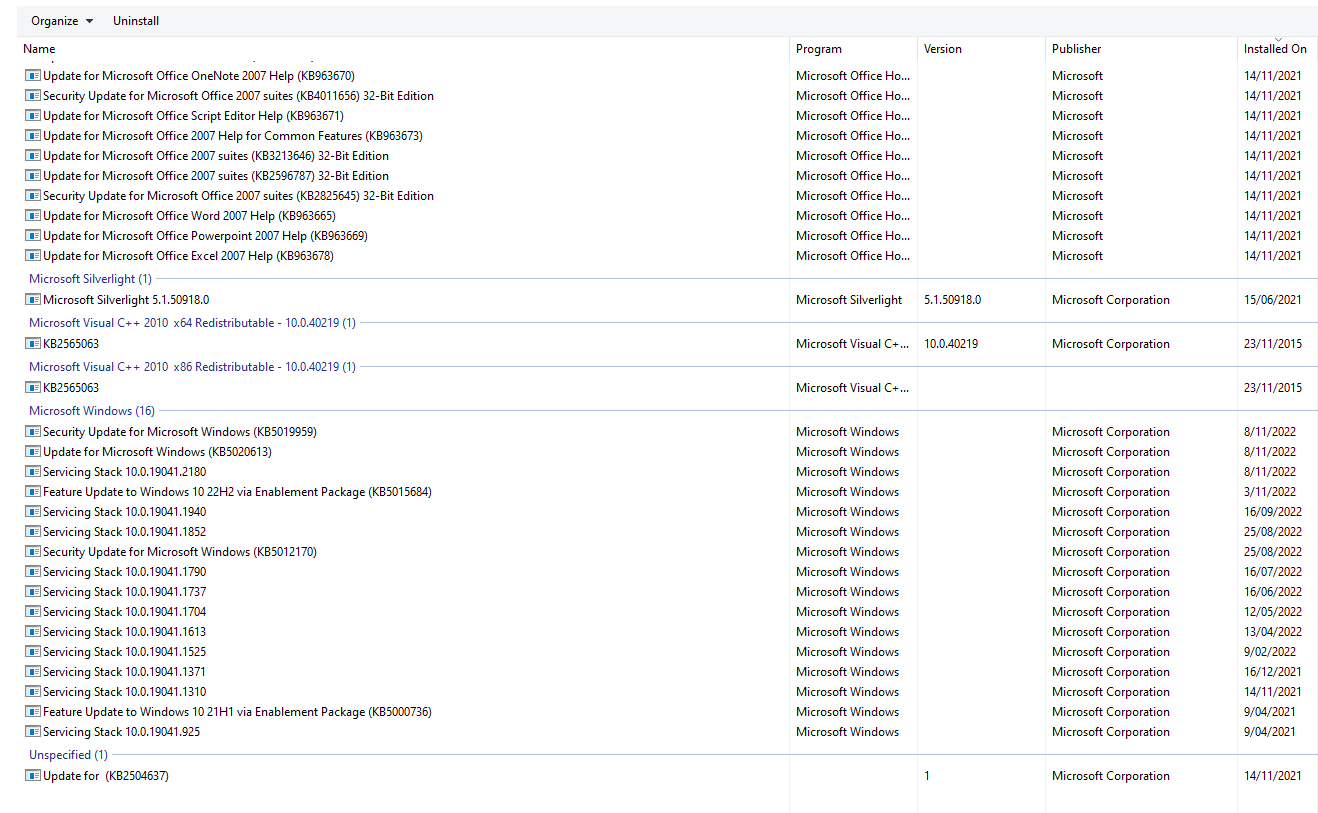Click icon of Security Update KB5019959

(x=33, y=432)
